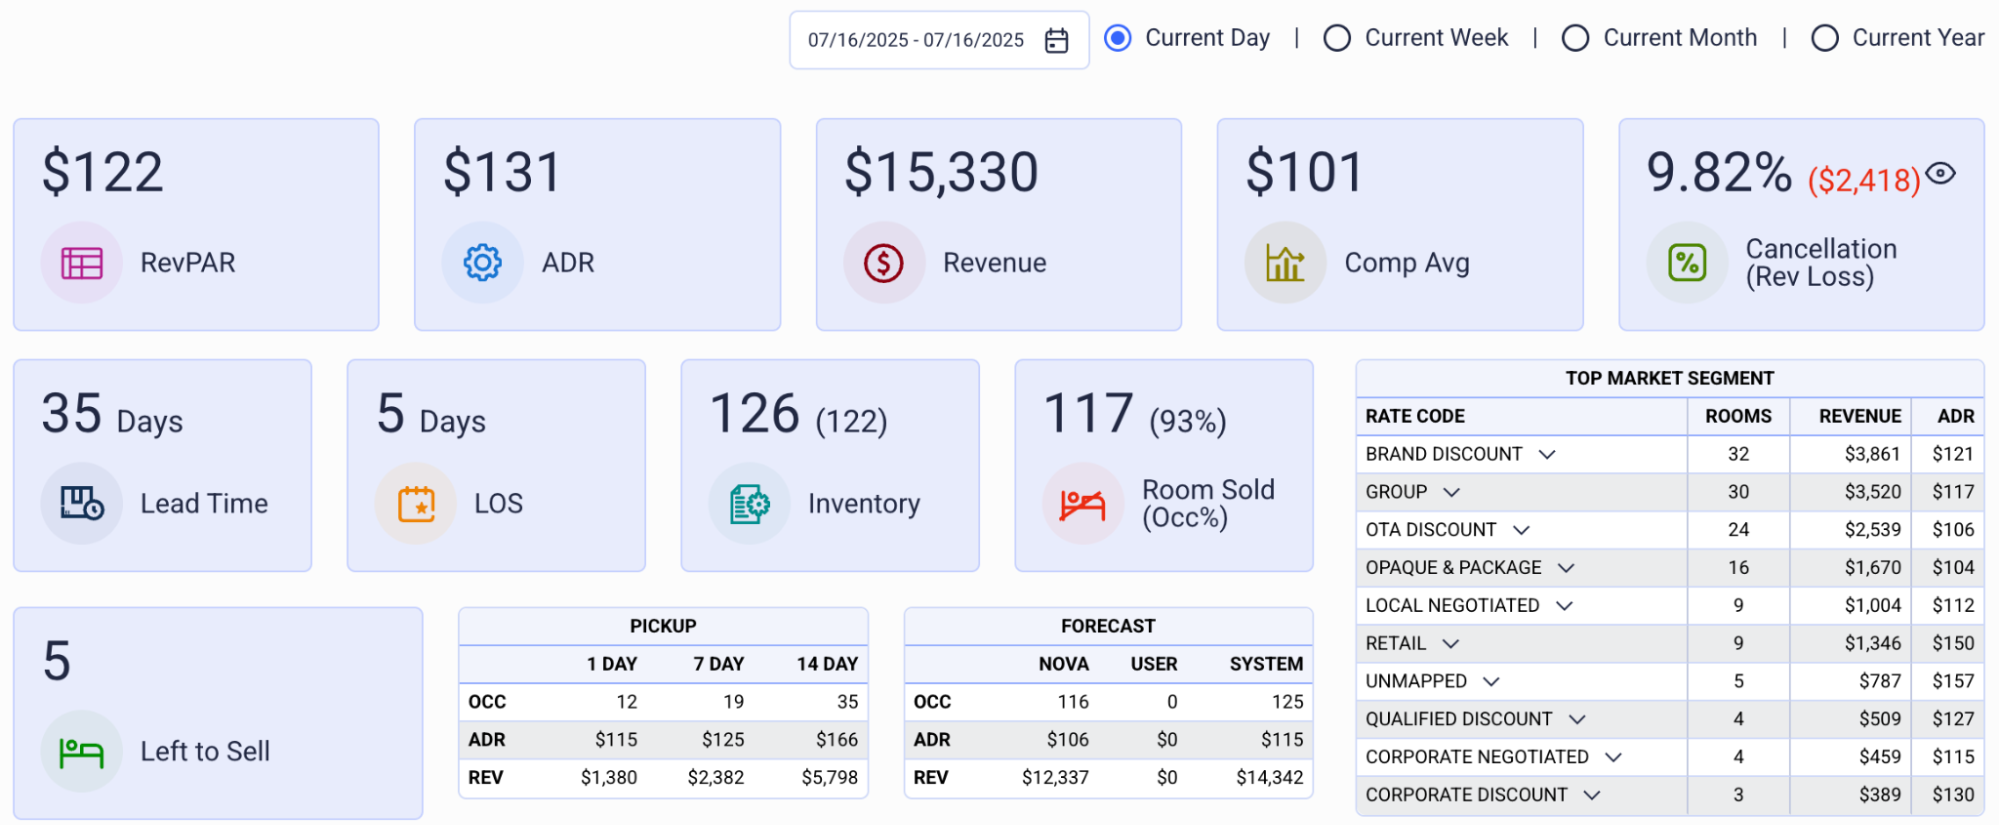The width and height of the screenshot is (1999, 825).
Task: Click the Revenue dollar-sign icon
Action: [884, 263]
